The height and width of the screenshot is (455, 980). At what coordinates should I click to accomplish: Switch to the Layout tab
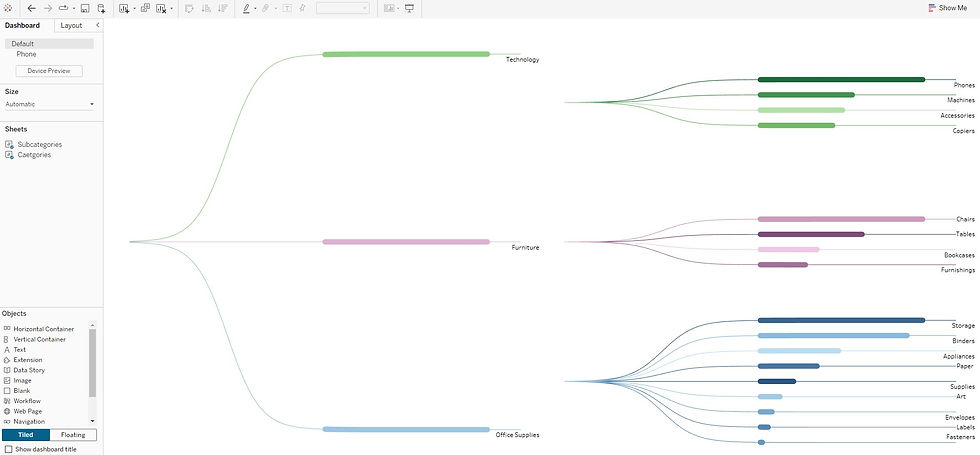coord(71,26)
